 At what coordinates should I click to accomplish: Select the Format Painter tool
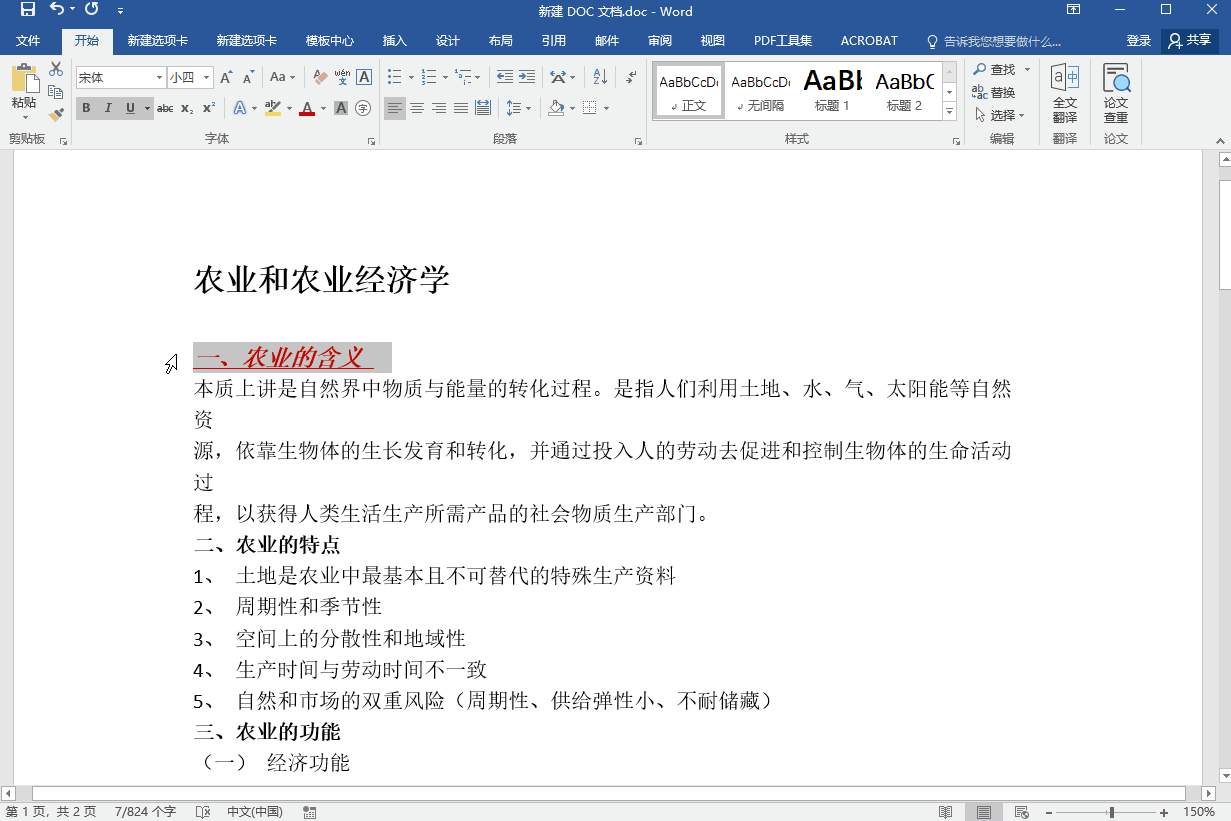(x=56, y=112)
